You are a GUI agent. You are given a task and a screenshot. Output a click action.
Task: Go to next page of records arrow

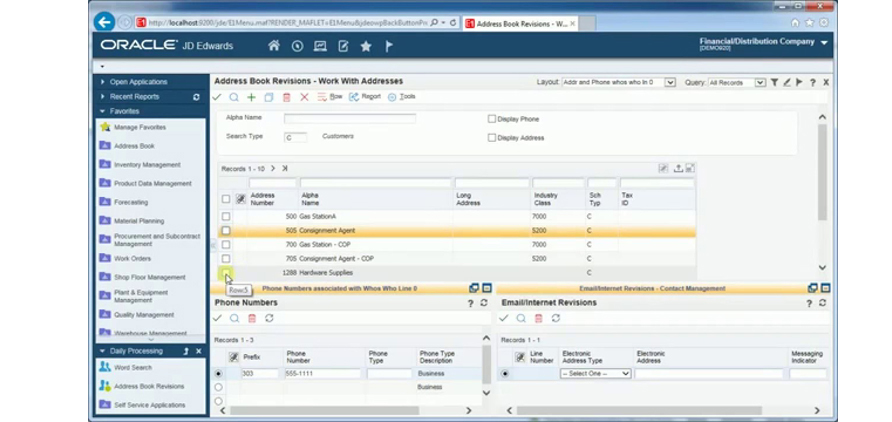click(272, 168)
